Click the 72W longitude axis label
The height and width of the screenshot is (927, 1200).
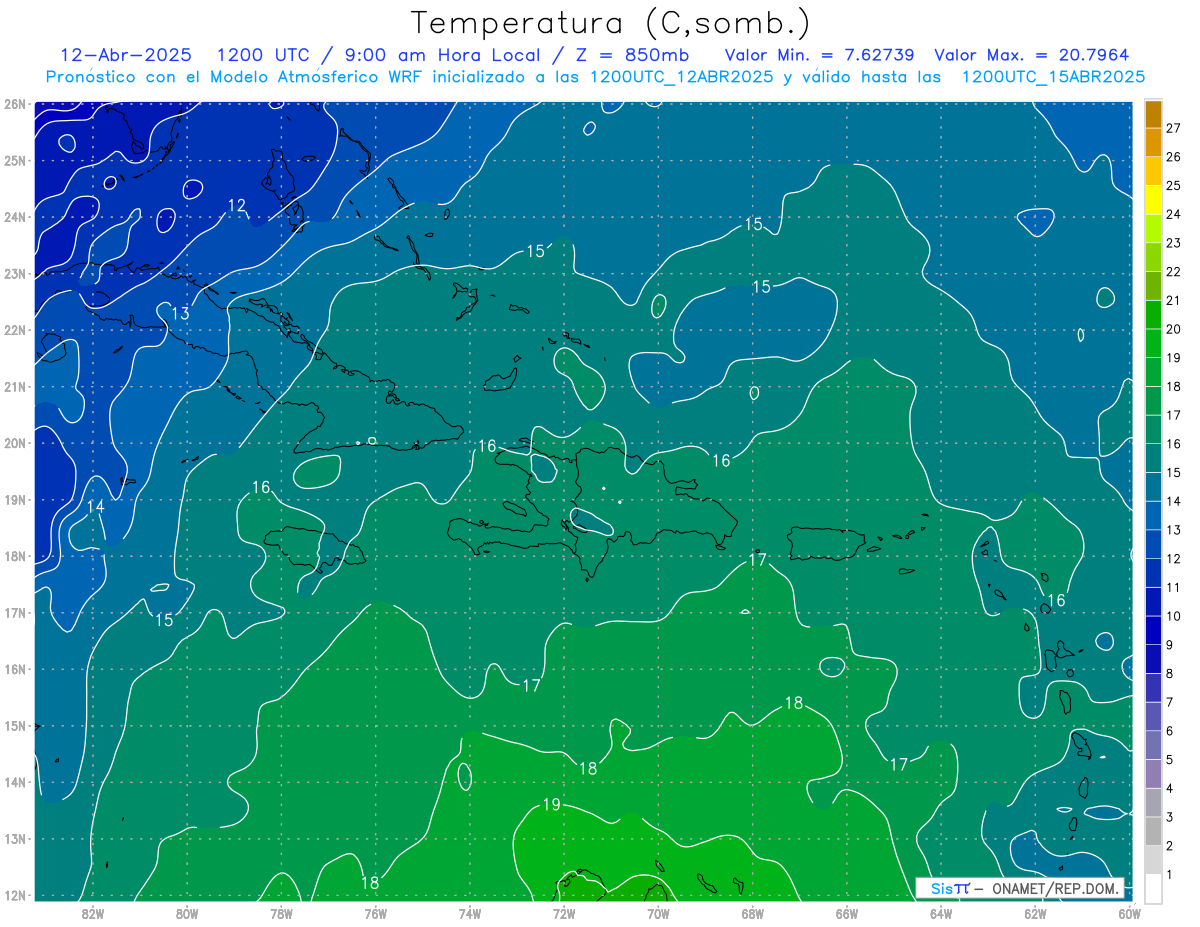pyautogui.click(x=564, y=912)
